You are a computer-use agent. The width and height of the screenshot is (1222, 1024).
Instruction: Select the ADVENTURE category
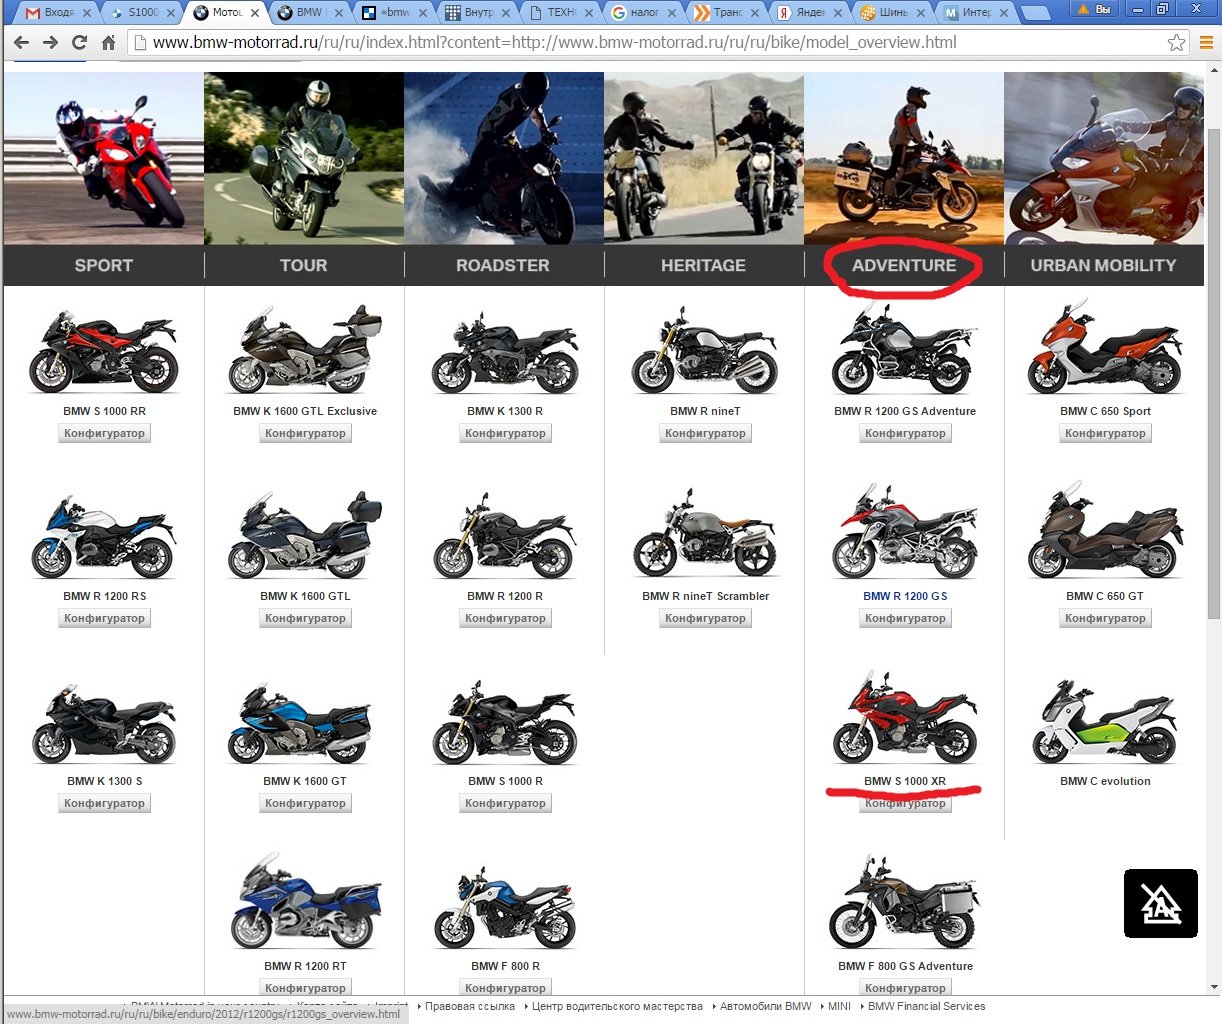[904, 265]
